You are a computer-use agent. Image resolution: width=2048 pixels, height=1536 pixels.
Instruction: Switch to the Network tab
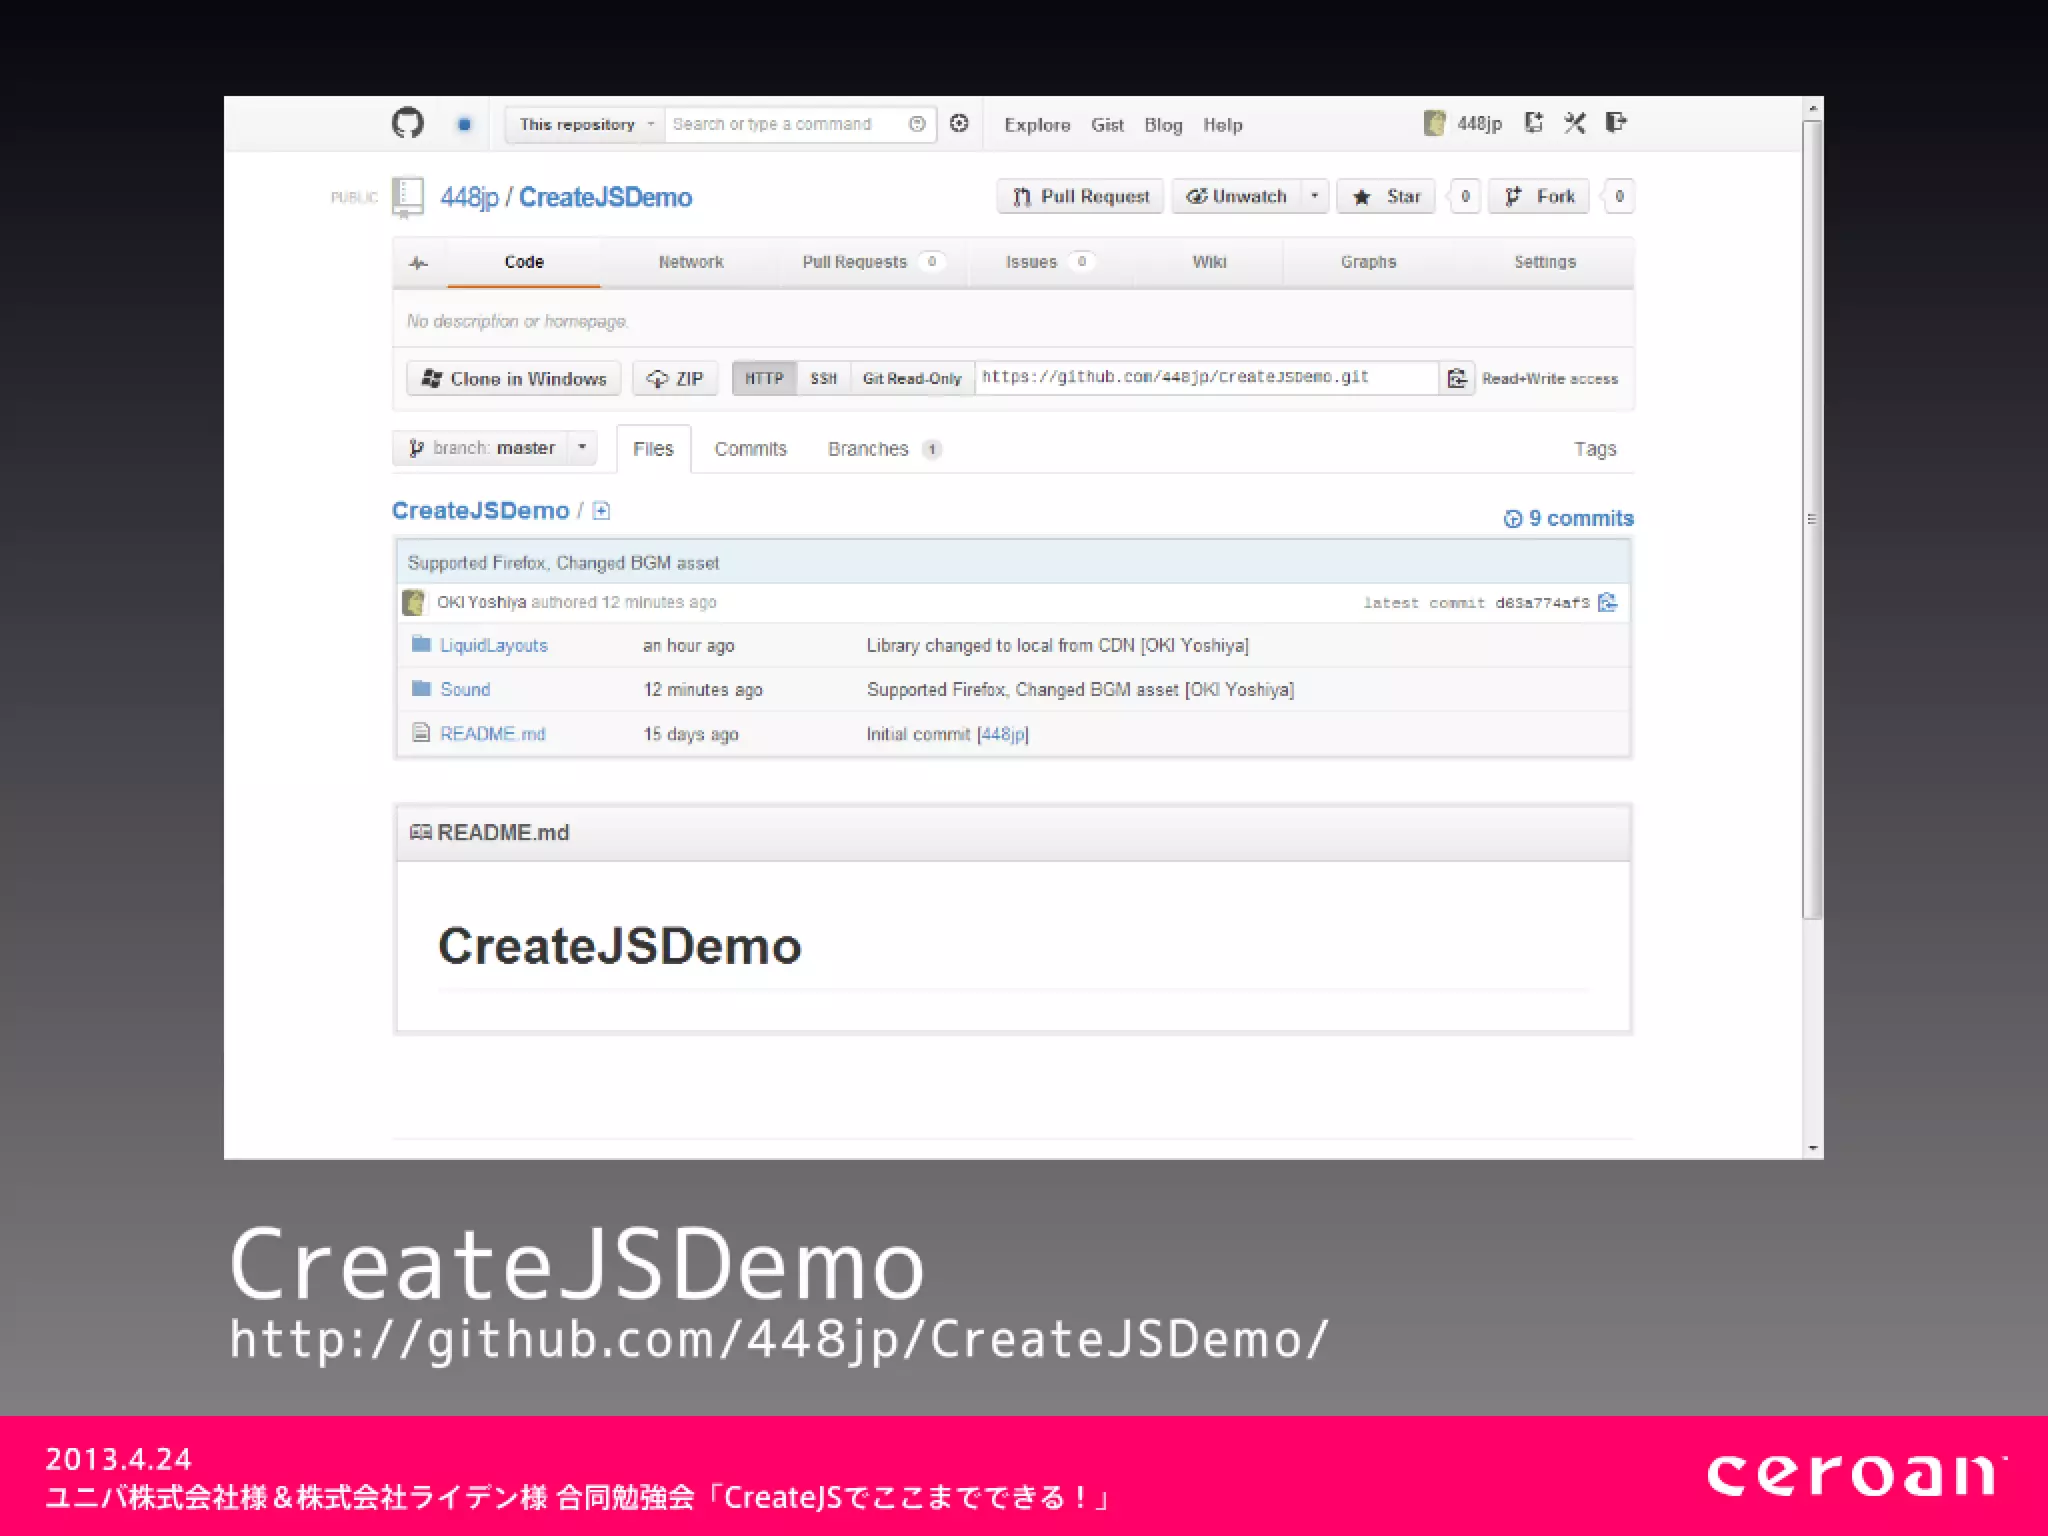coord(691,262)
